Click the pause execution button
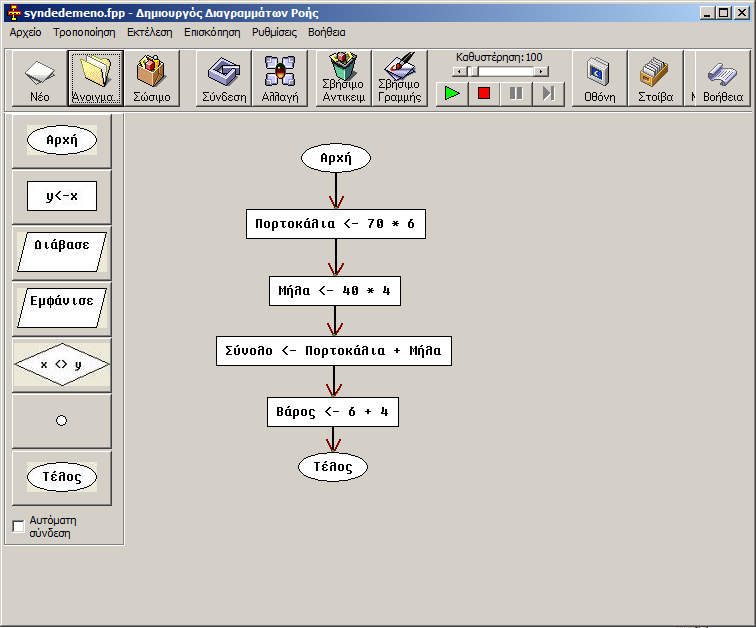Viewport: 756px width, 628px height. point(516,93)
